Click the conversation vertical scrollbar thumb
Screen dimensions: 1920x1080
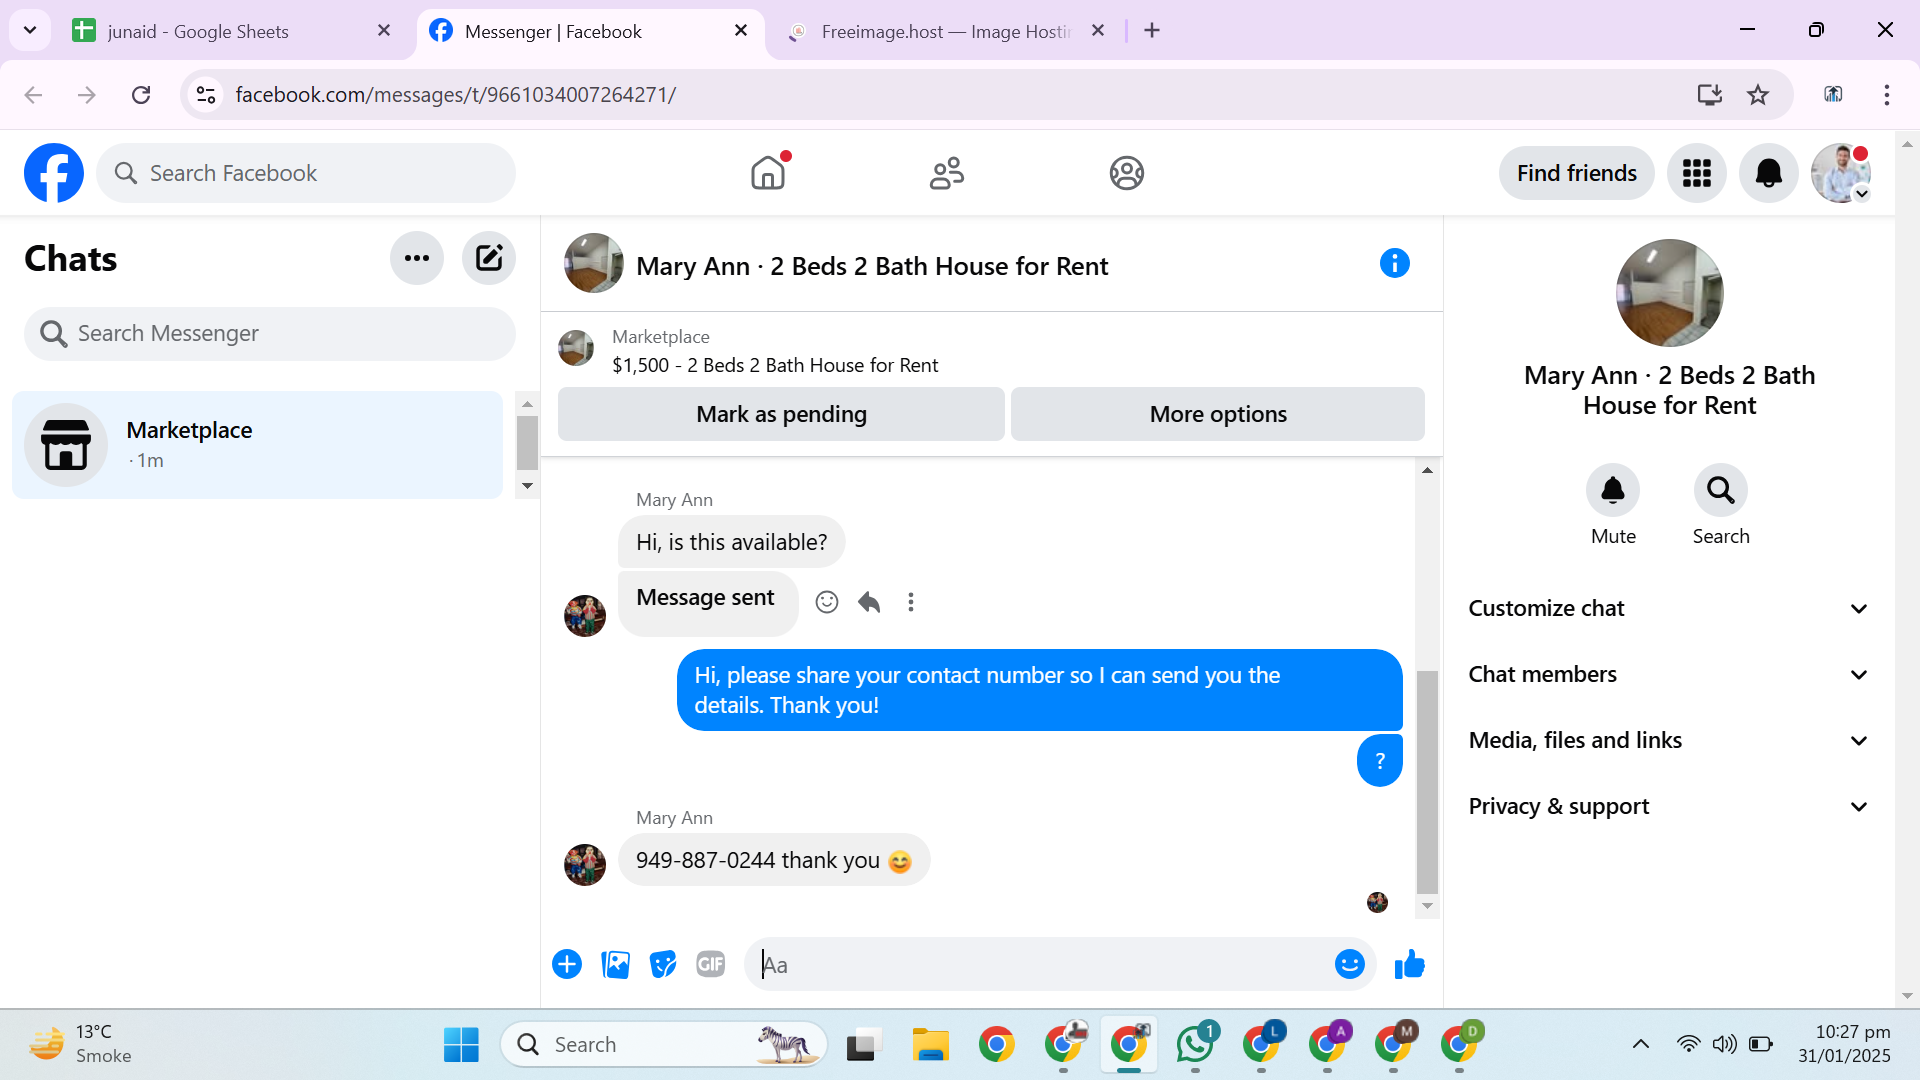(x=1427, y=781)
